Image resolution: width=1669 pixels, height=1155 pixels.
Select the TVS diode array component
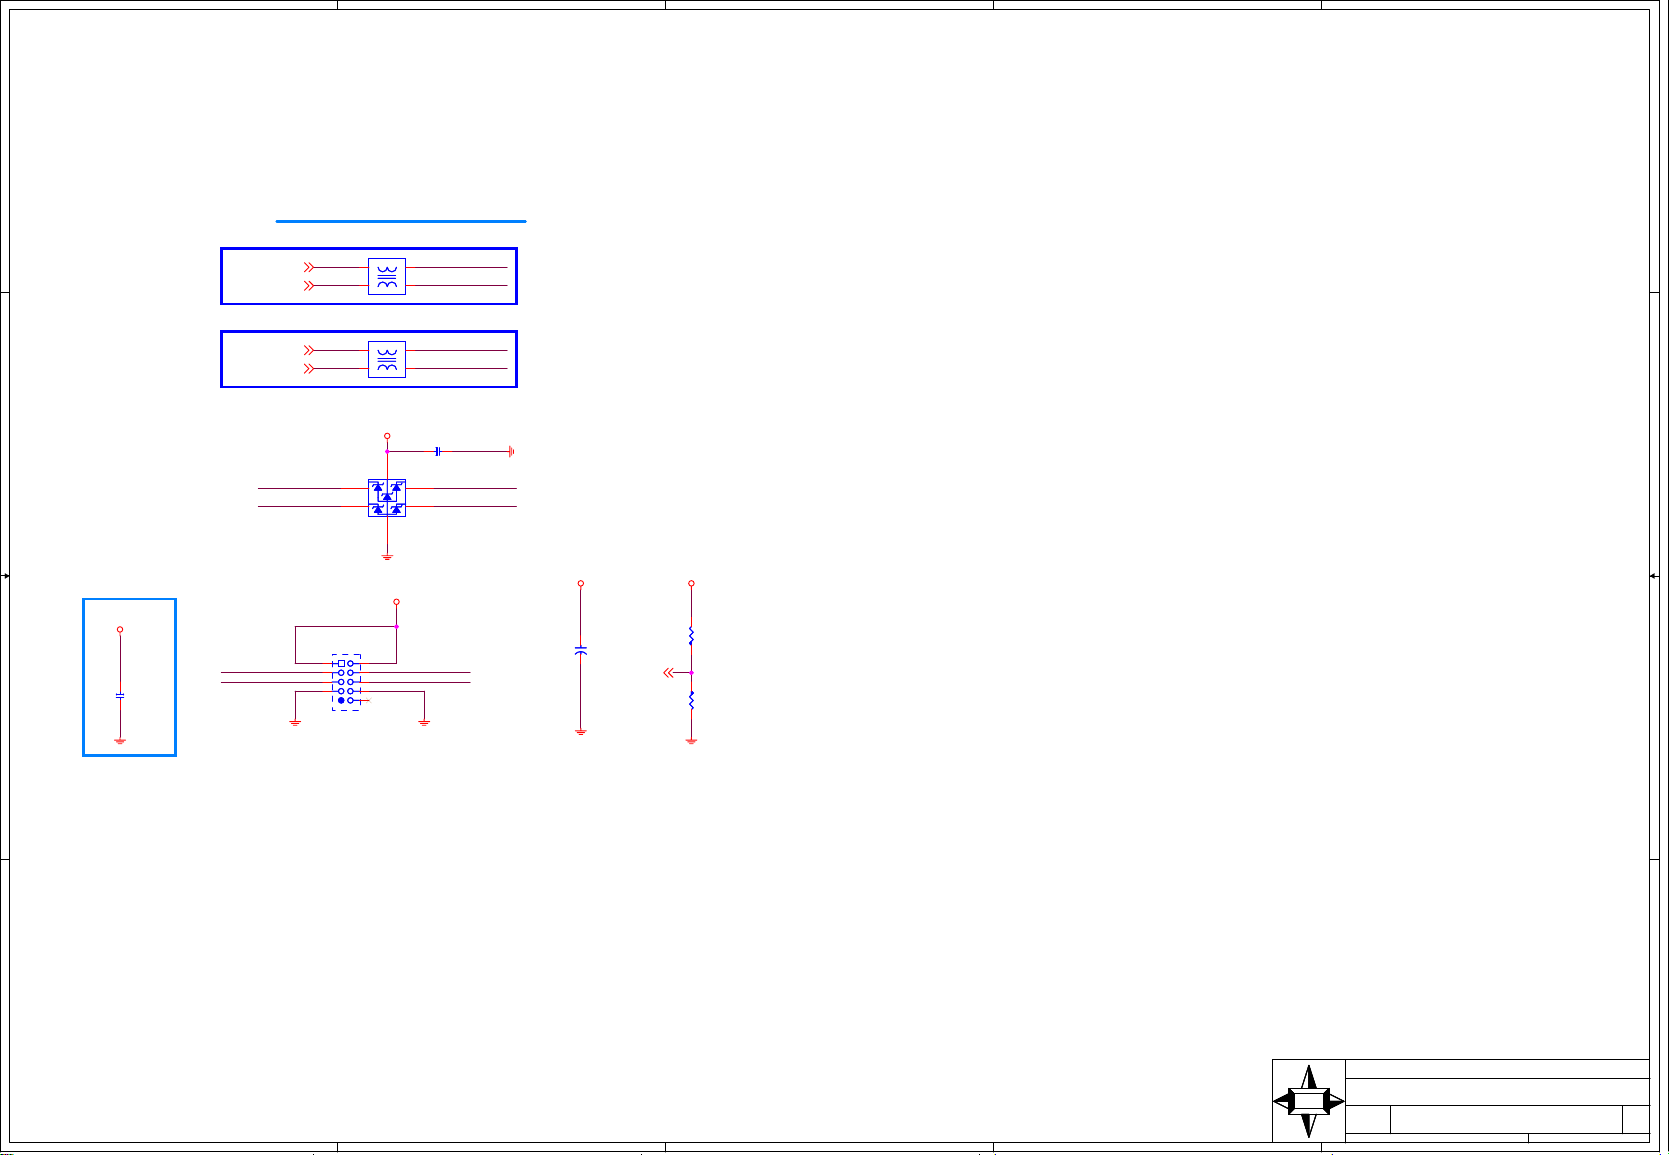387,497
